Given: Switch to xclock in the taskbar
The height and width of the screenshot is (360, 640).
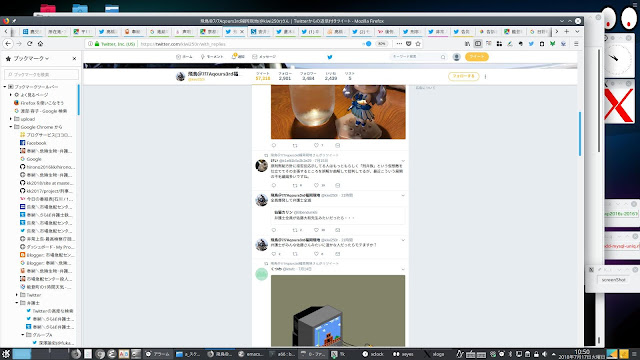Looking at the screenshot, I should click(373, 354).
